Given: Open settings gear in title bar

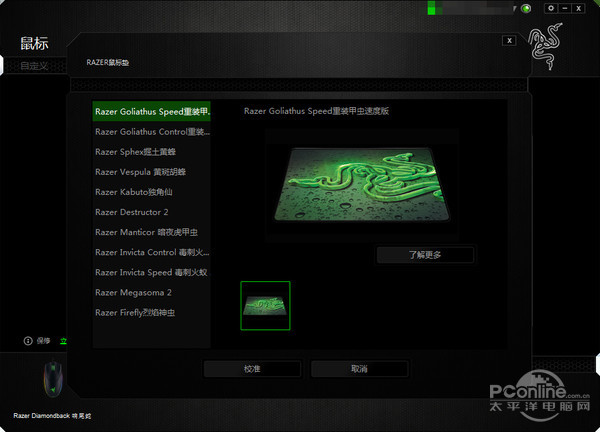Looking at the screenshot, I should pyautogui.click(x=550, y=8).
